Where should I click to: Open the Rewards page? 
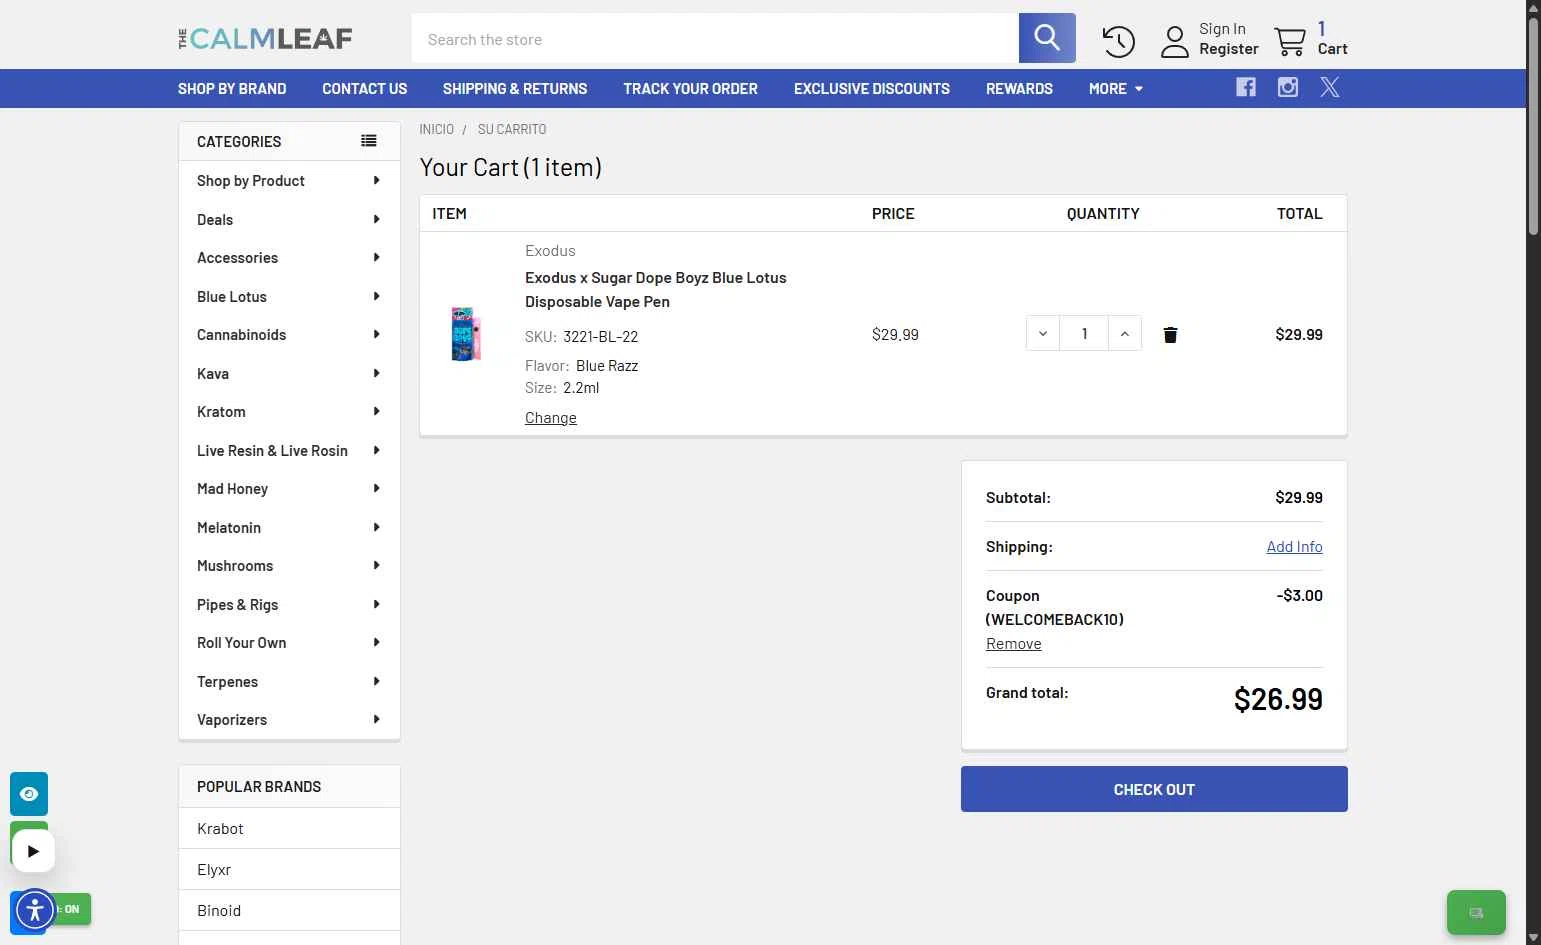(x=1019, y=89)
